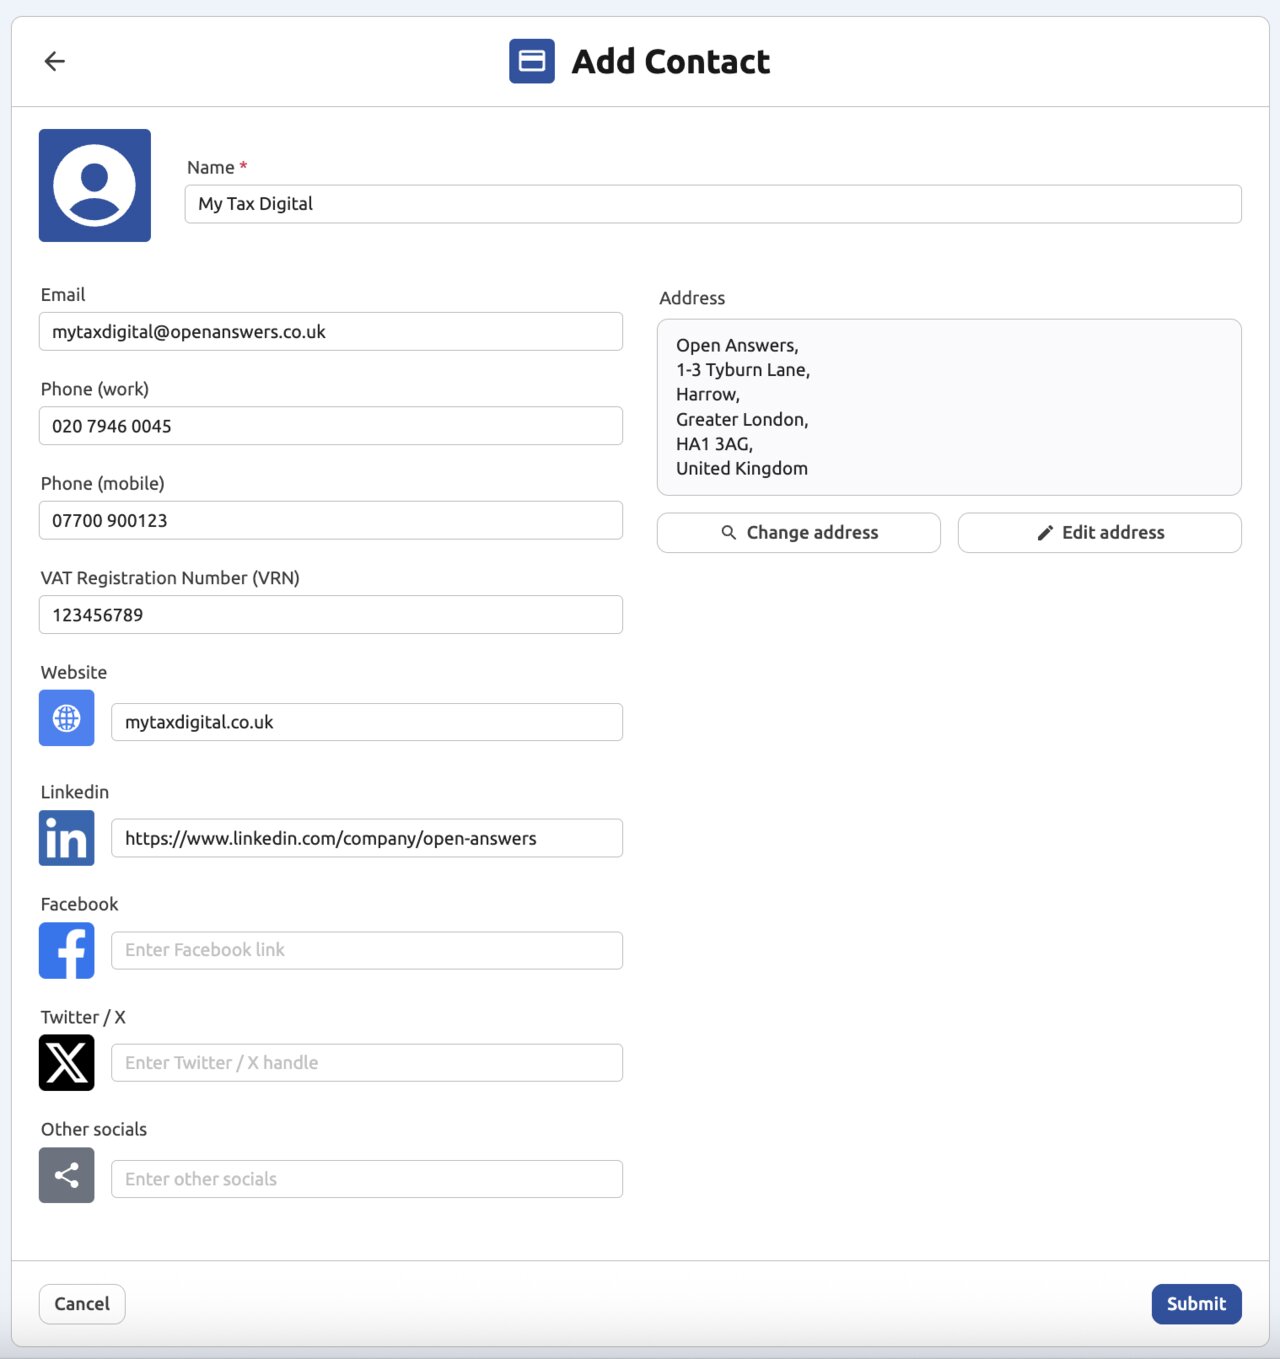The image size is (1280, 1359).
Task: Click the Add Contact card icon
Action: click(x=531, y=61)
